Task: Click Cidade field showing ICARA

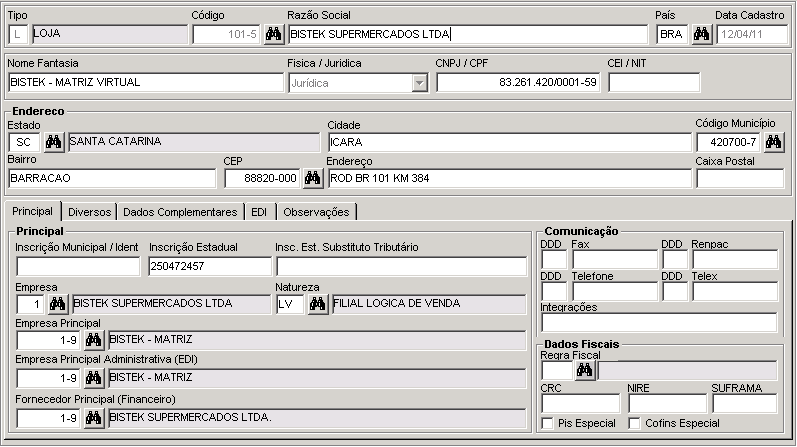Action: click(510, 142)
